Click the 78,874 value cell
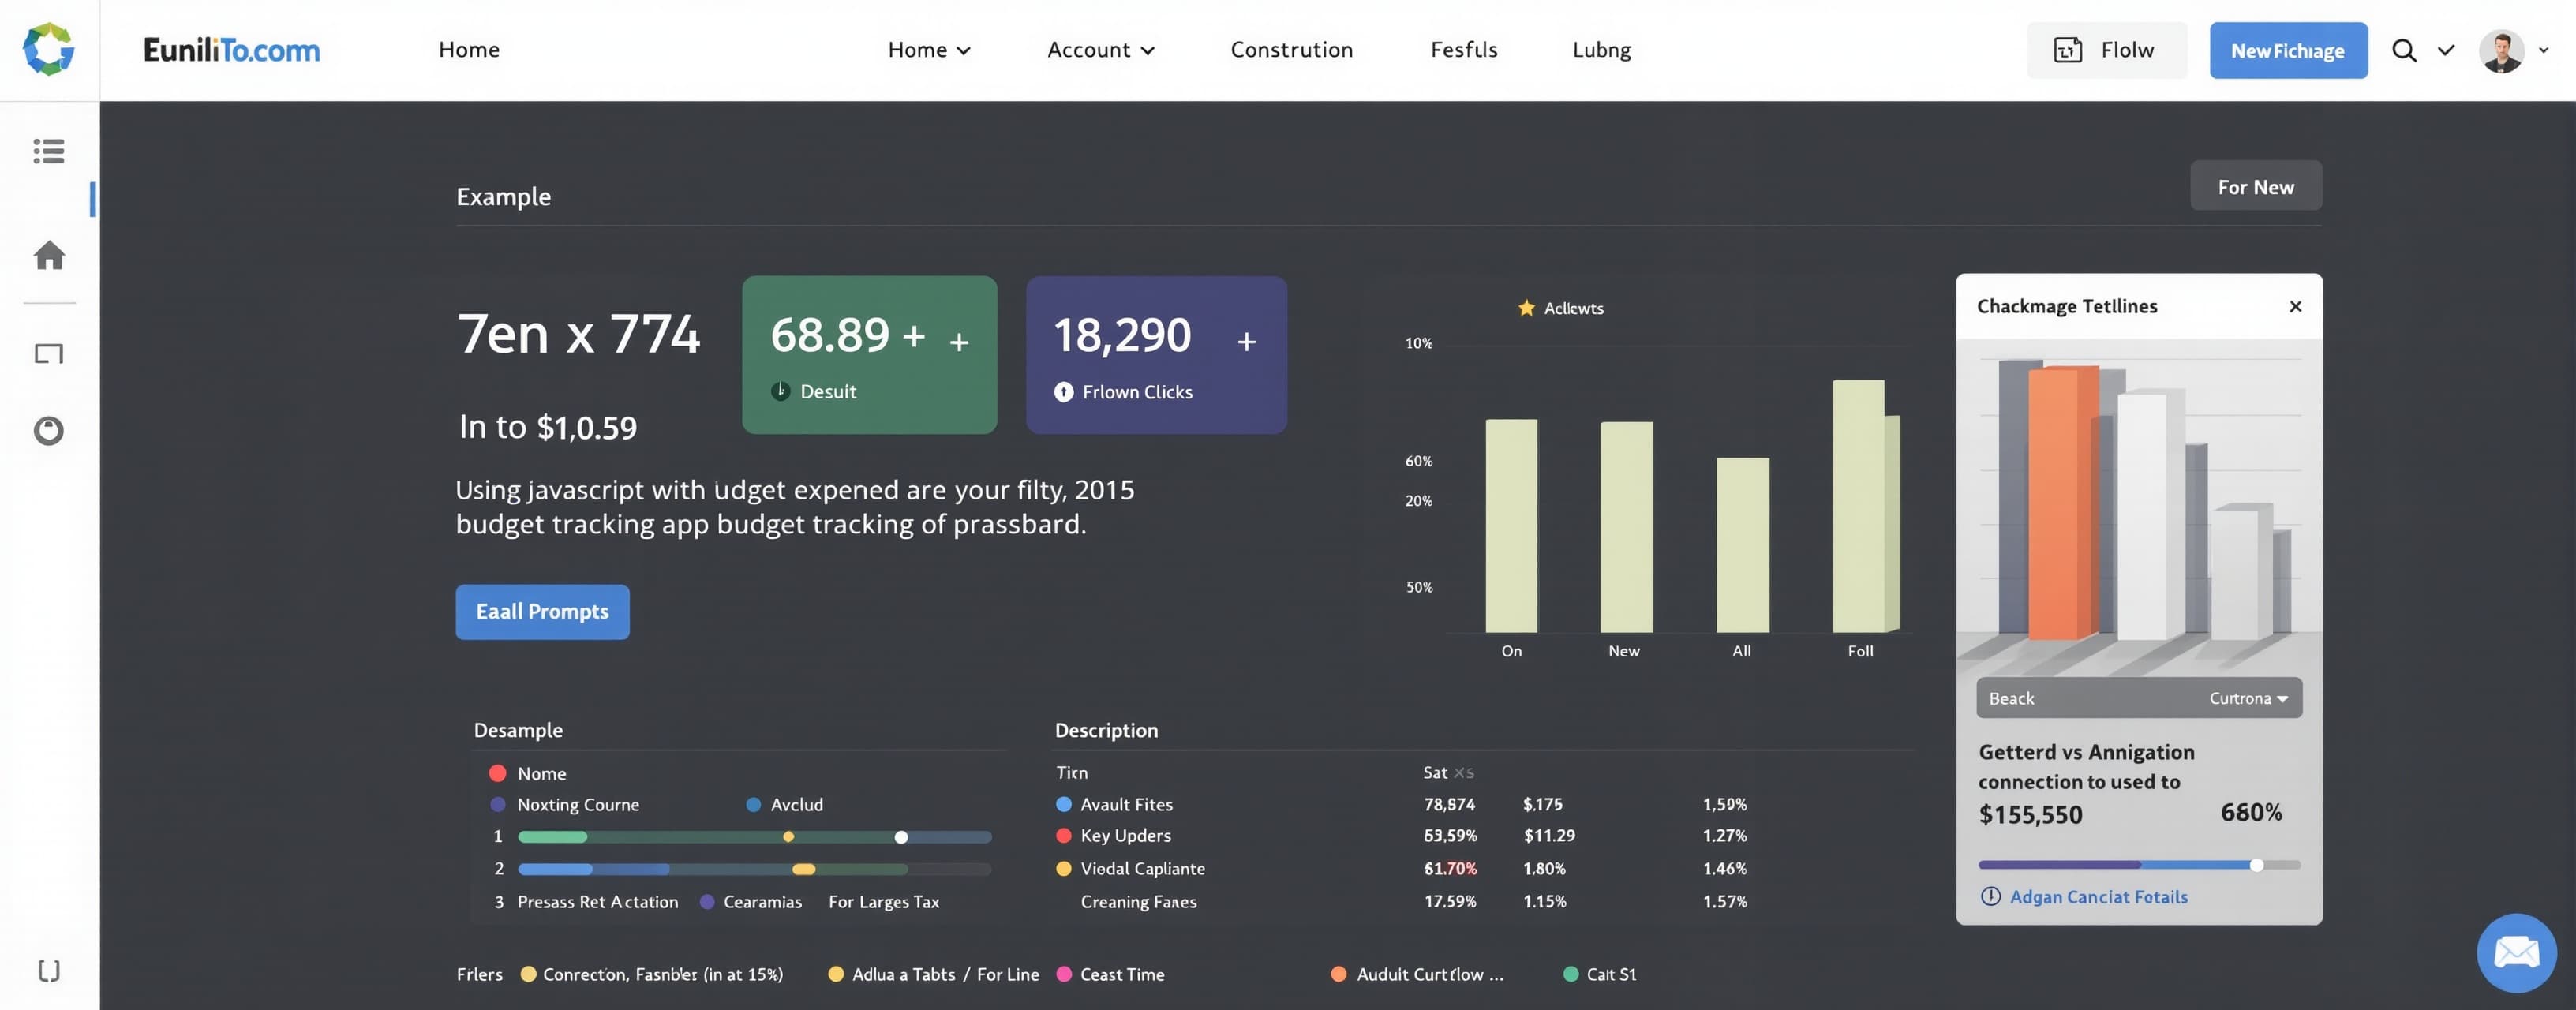The image size is (2576, 1010). (x=1449, y=804)
